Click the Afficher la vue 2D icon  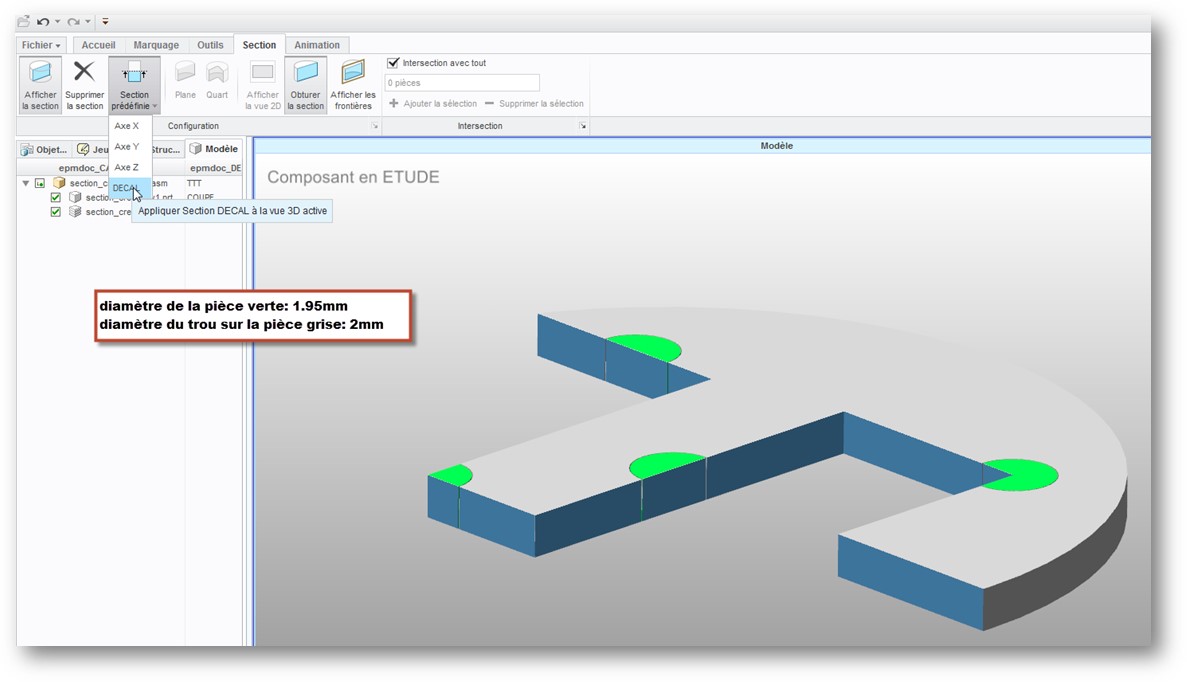(262, 74)
